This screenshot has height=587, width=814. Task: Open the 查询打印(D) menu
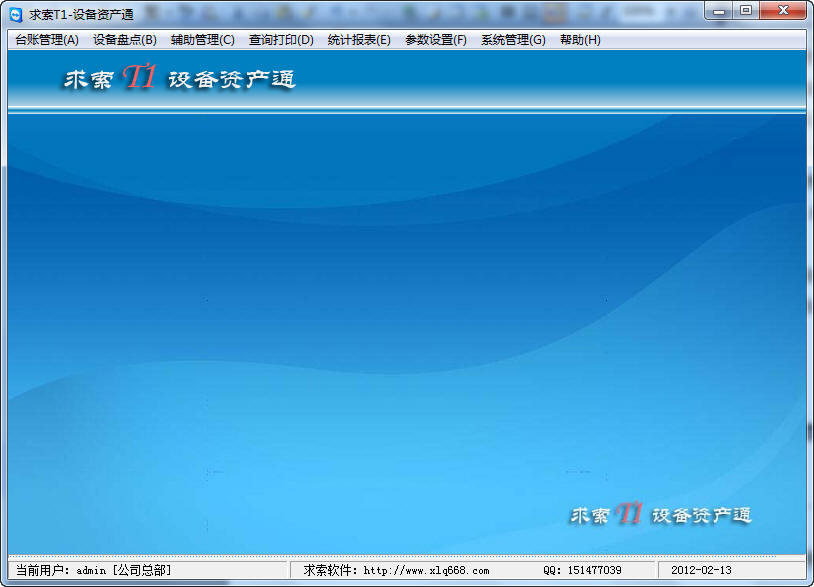[x=281, y=40]
